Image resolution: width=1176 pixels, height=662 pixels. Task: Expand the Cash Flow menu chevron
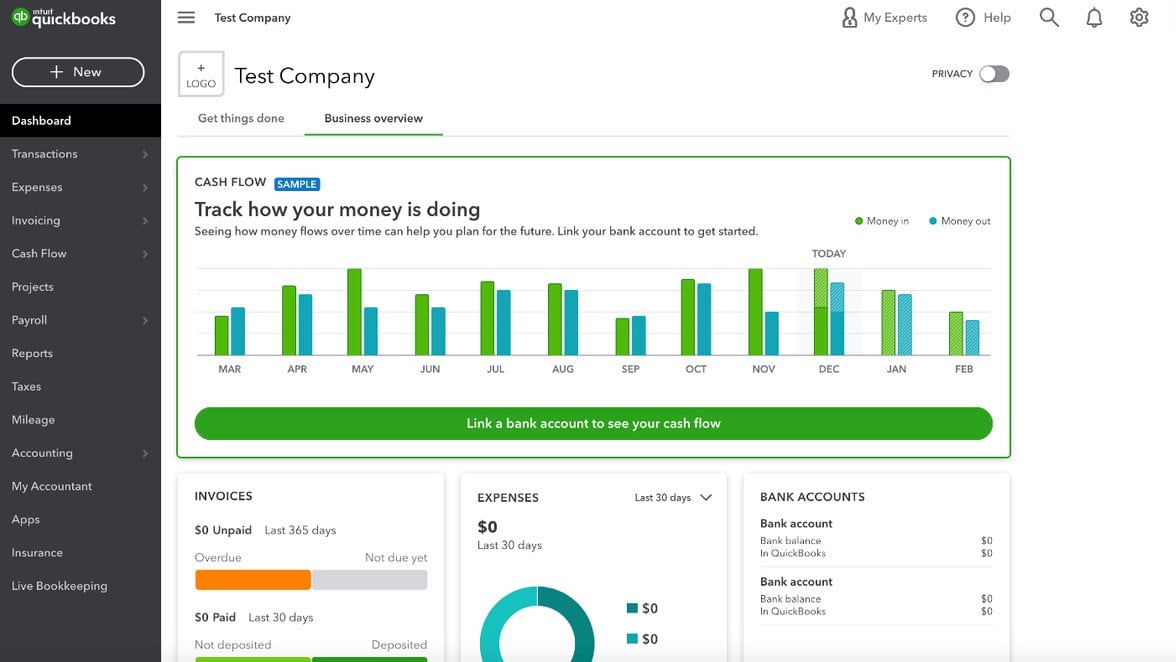[x=145, y=254]
